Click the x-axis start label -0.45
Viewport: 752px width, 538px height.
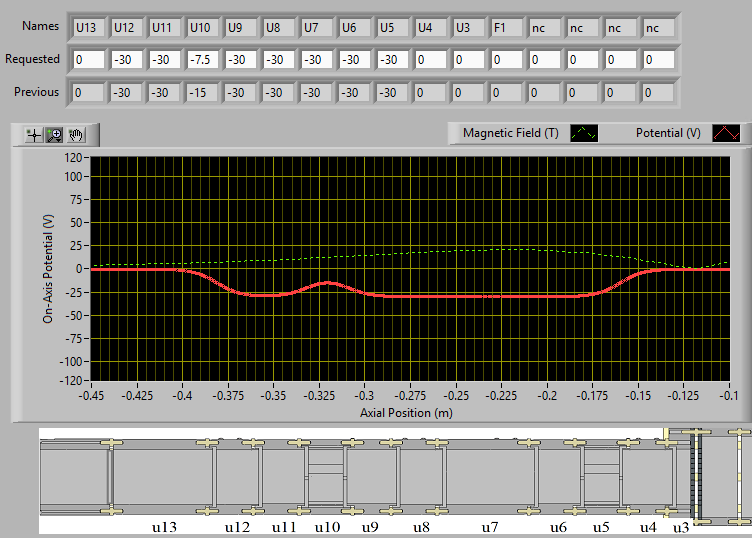91,396
